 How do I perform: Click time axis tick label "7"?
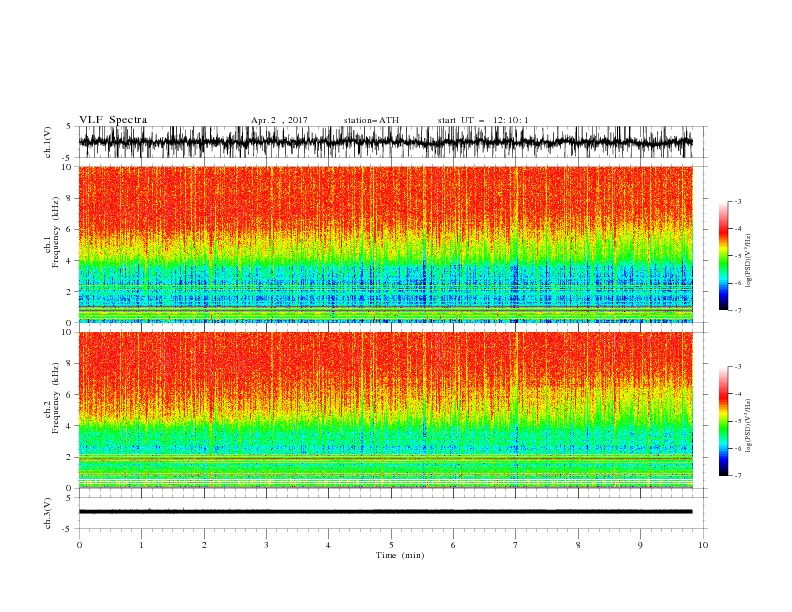516,545
